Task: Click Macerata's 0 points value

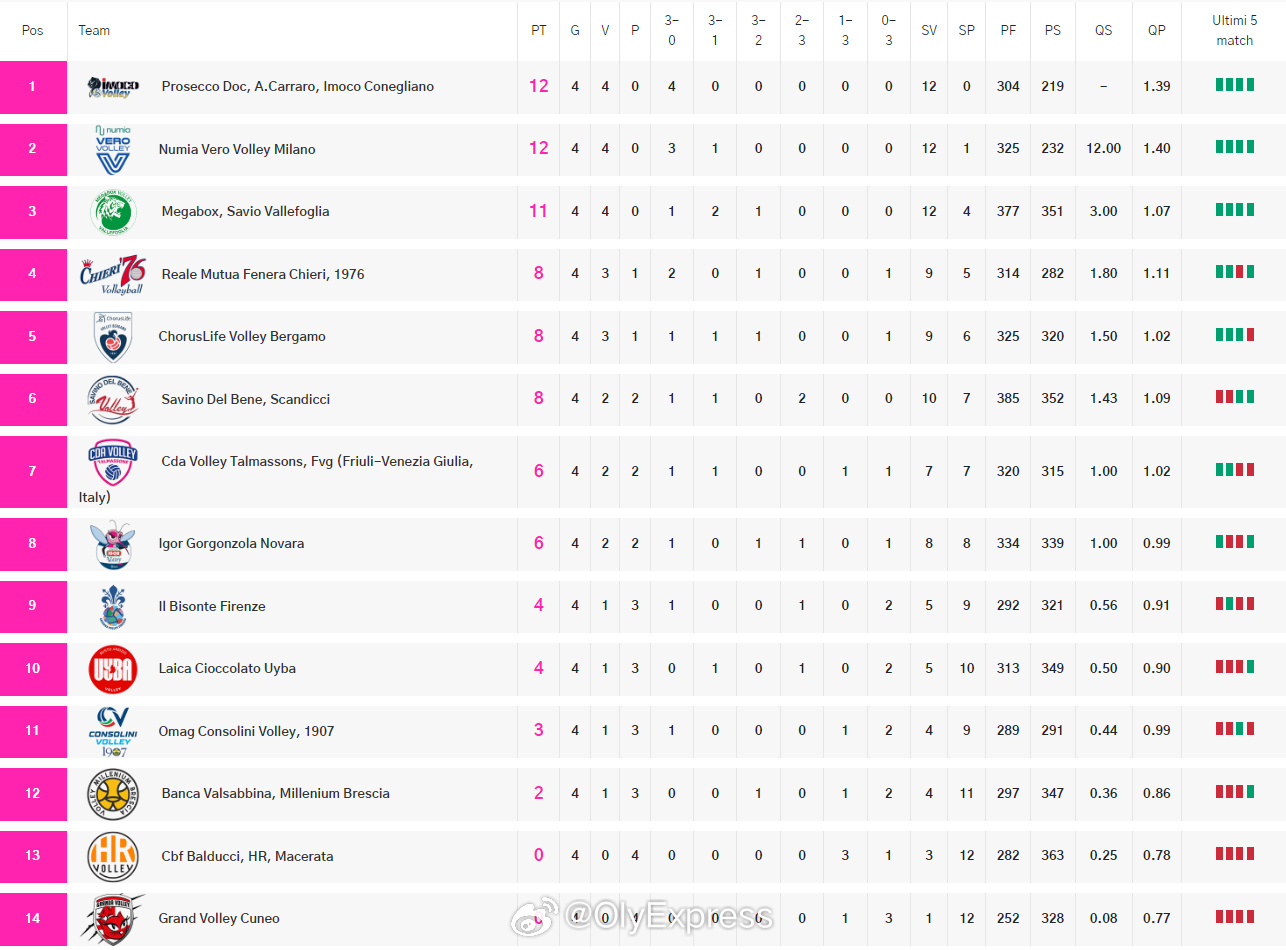Action: 539,856
